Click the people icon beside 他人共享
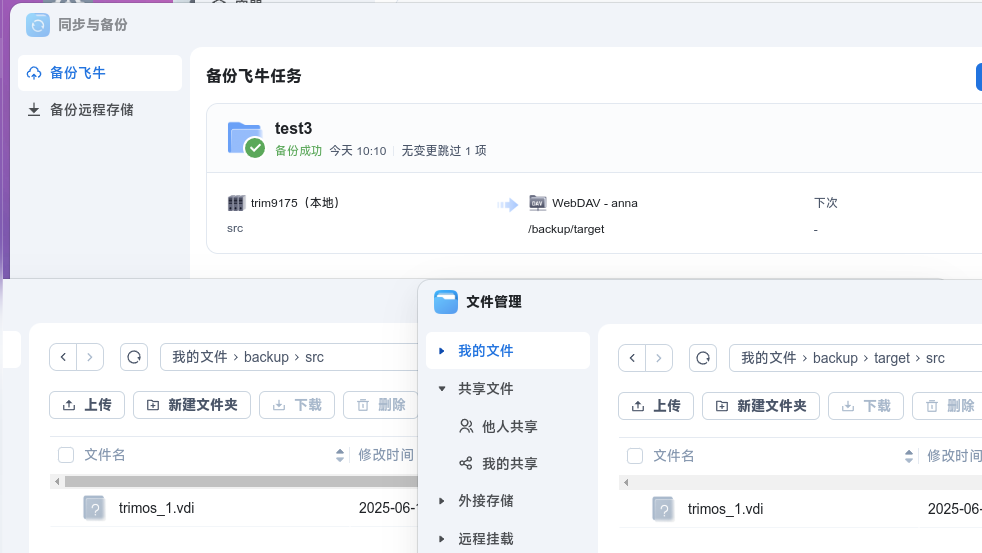The image size is (982, 553). [x=466, y=426]
